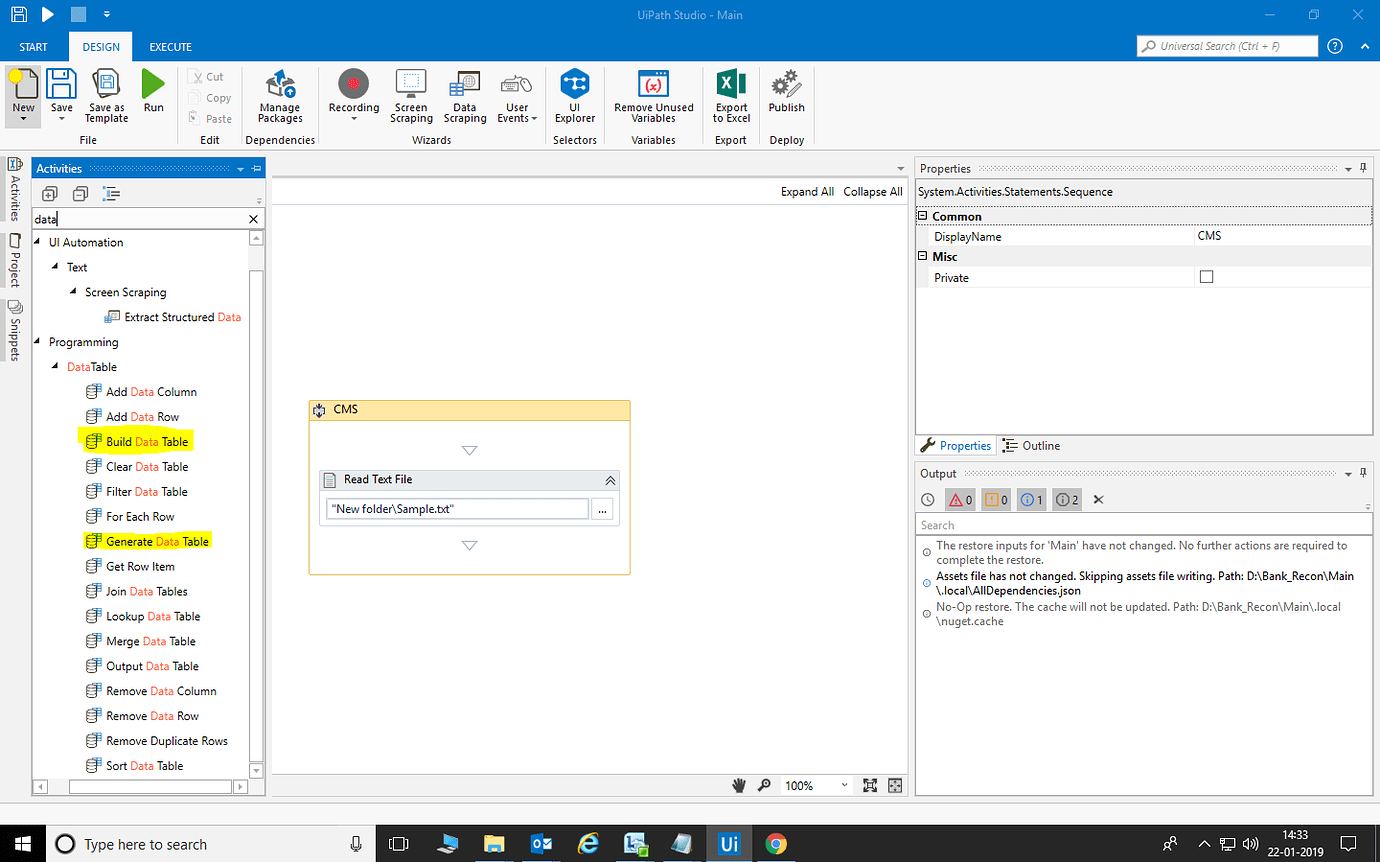The width and height of the screenshot is (1380, 862).
Task: Run the workflow with the Run button
Action: pyautogui.click(x=153, y=86)
